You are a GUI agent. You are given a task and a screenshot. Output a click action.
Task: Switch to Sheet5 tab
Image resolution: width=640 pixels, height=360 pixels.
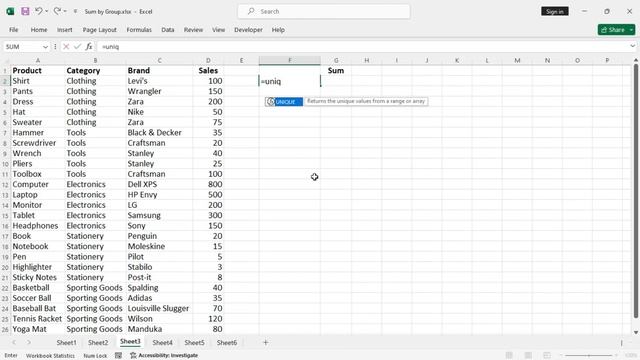(x=194, y=342)
